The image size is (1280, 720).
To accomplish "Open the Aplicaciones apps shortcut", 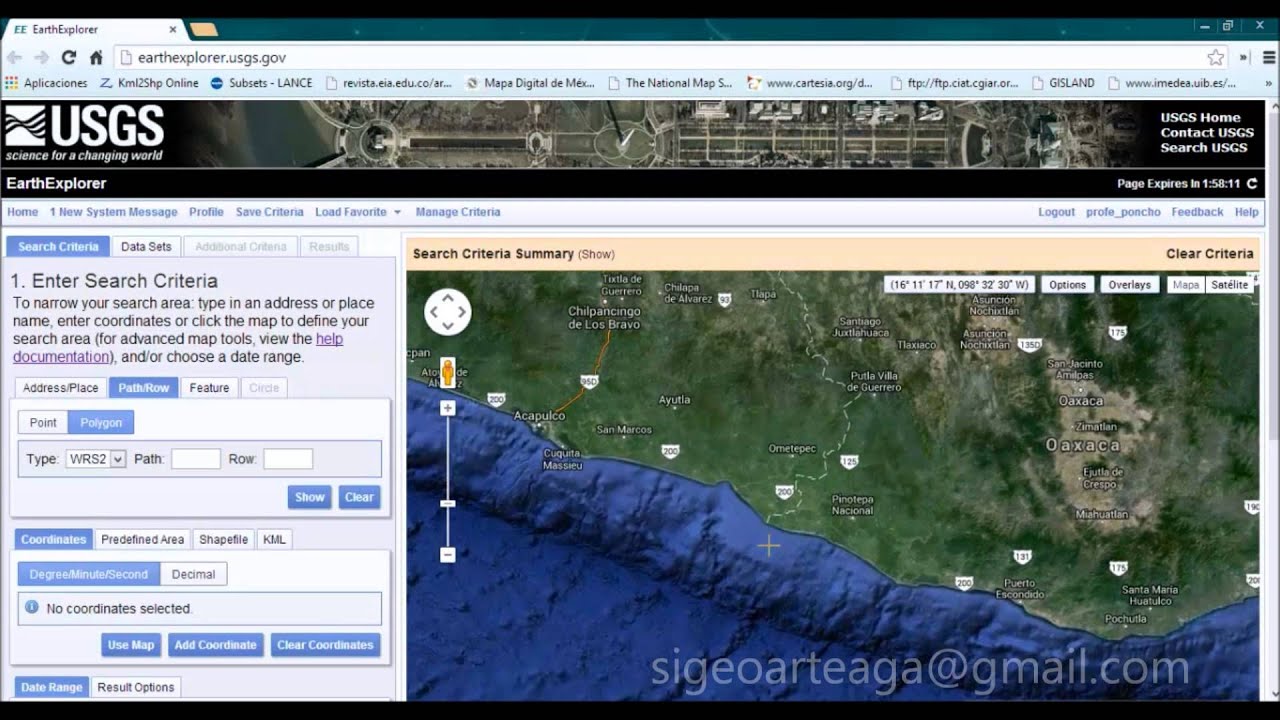I will (x=46, y=83).
